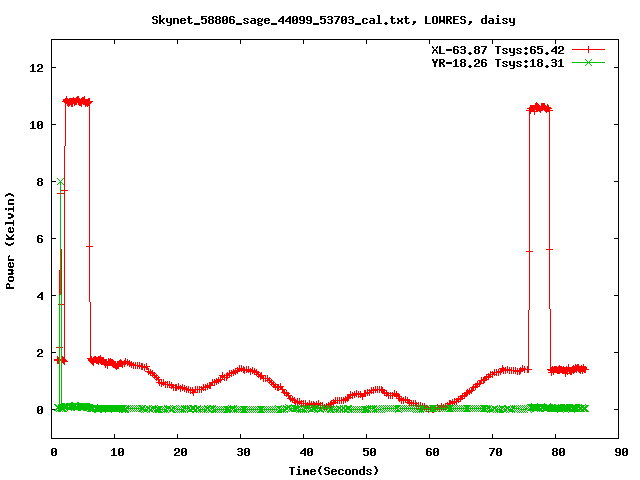The width and height of the screenshot is (640, 480).
Task: Click the y-axis tick label 2
Action: coord(40,353)
